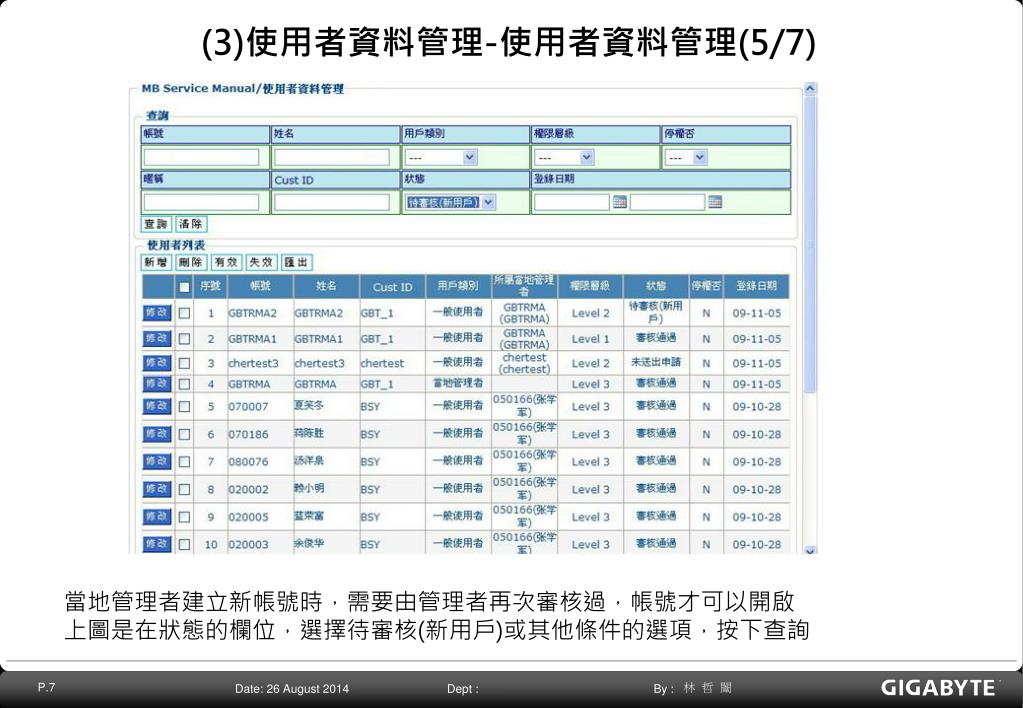Click 修改 button for row 080076

tap(157, 461)
